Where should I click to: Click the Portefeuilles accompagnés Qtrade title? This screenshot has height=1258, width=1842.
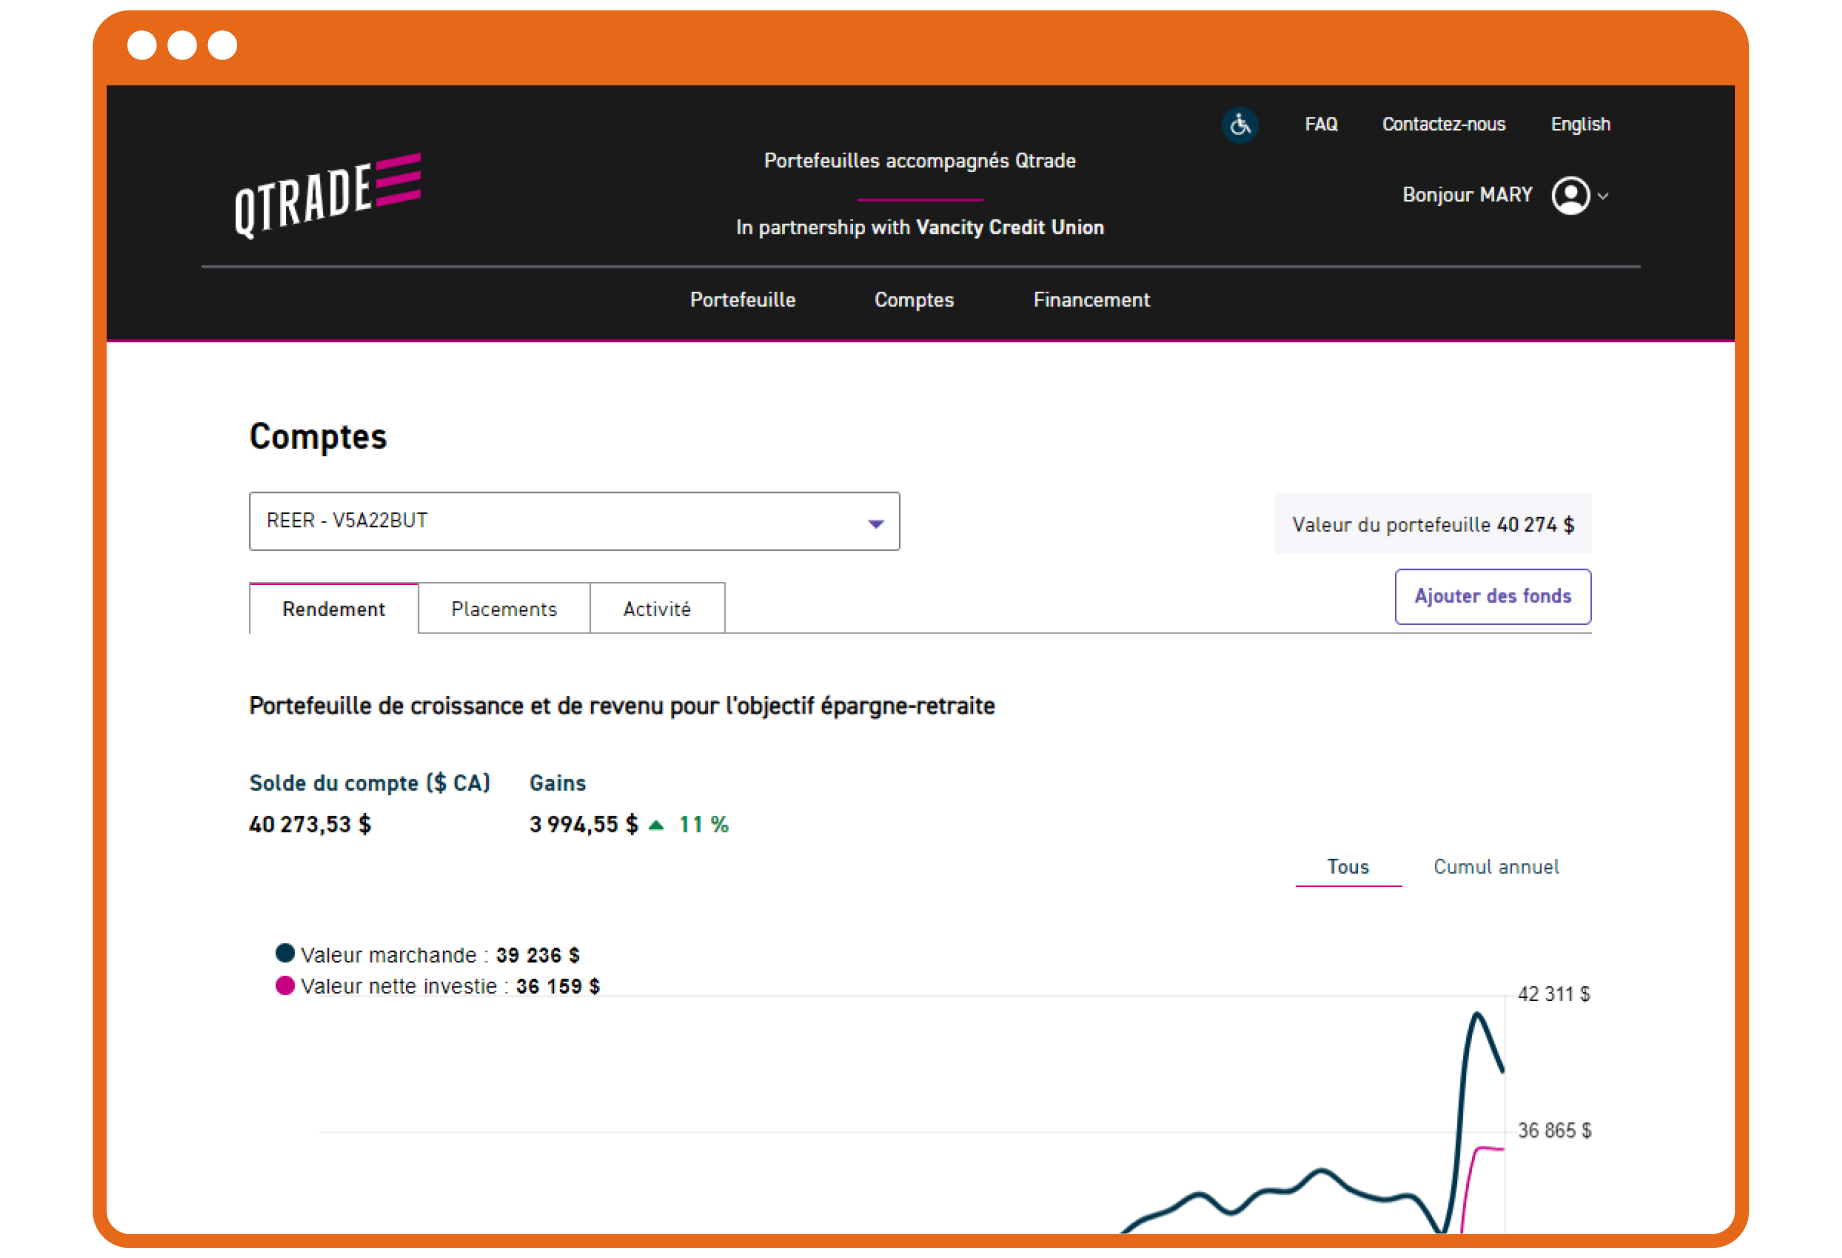pyautogui.click(x=920, y=160)
